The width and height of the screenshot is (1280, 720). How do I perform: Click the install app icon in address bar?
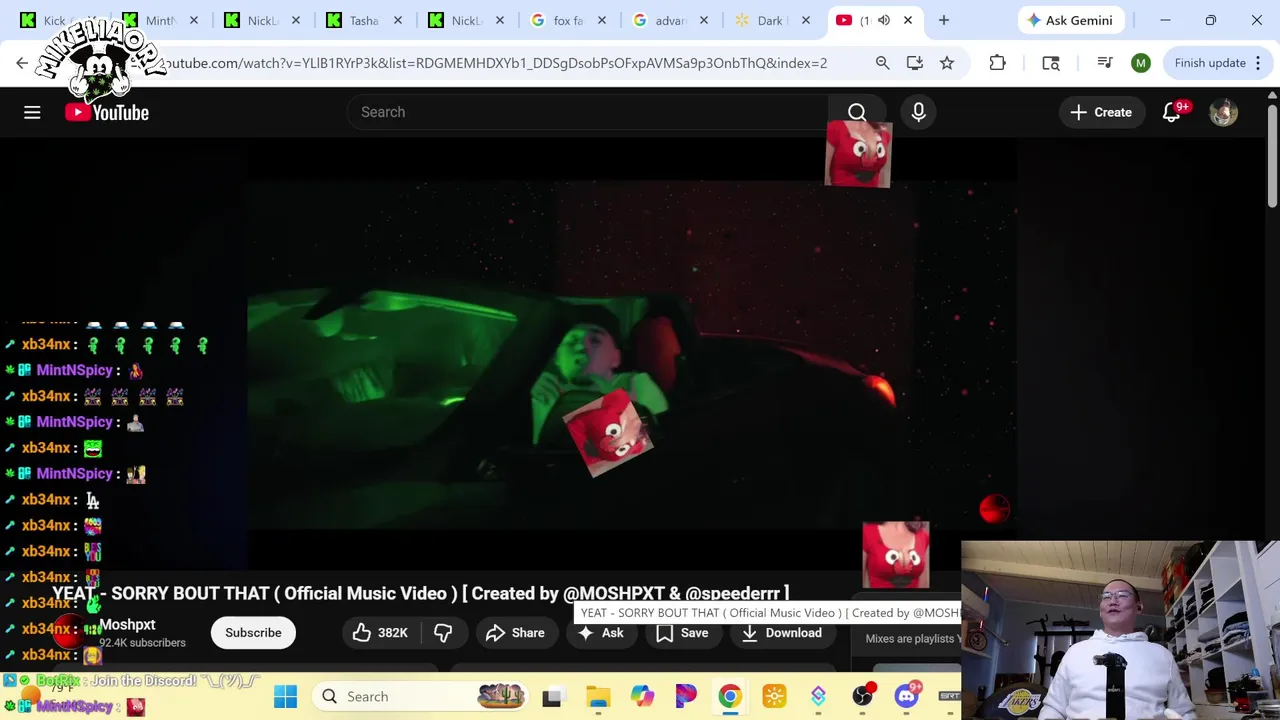coord(914,63)
